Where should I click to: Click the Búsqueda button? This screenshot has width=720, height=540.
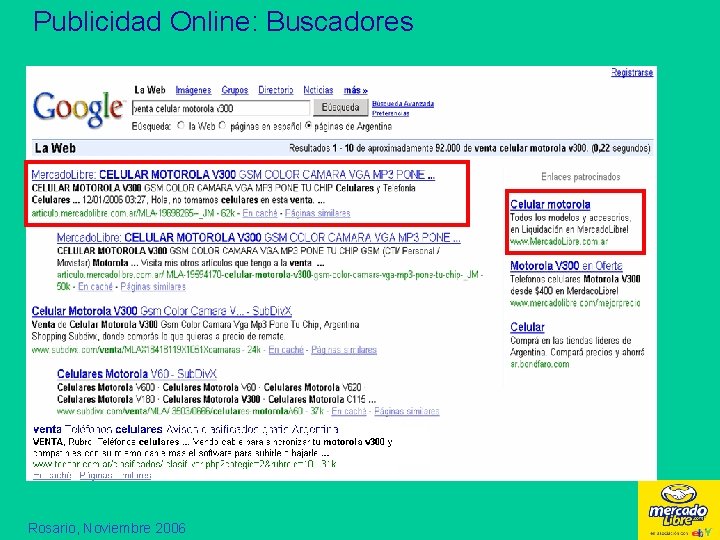click(341, 108)
